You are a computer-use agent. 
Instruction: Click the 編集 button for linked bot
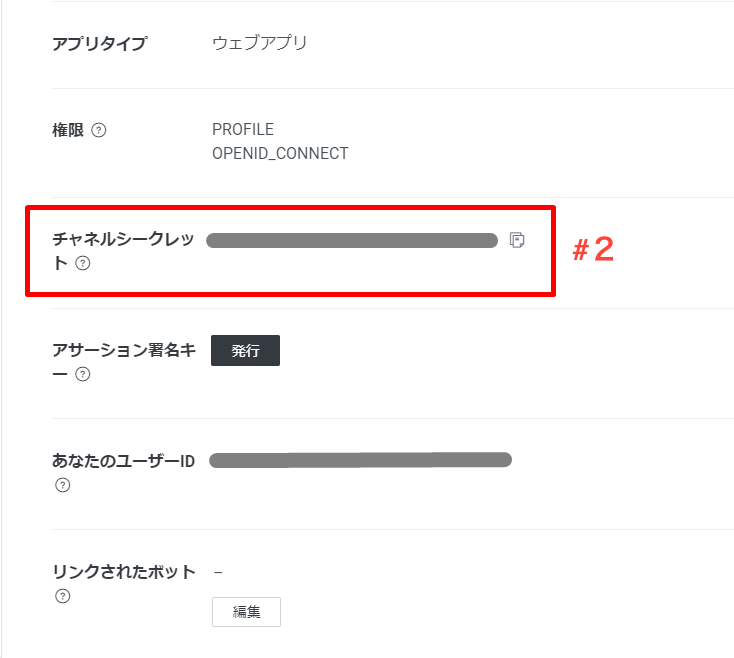(246, 612)
